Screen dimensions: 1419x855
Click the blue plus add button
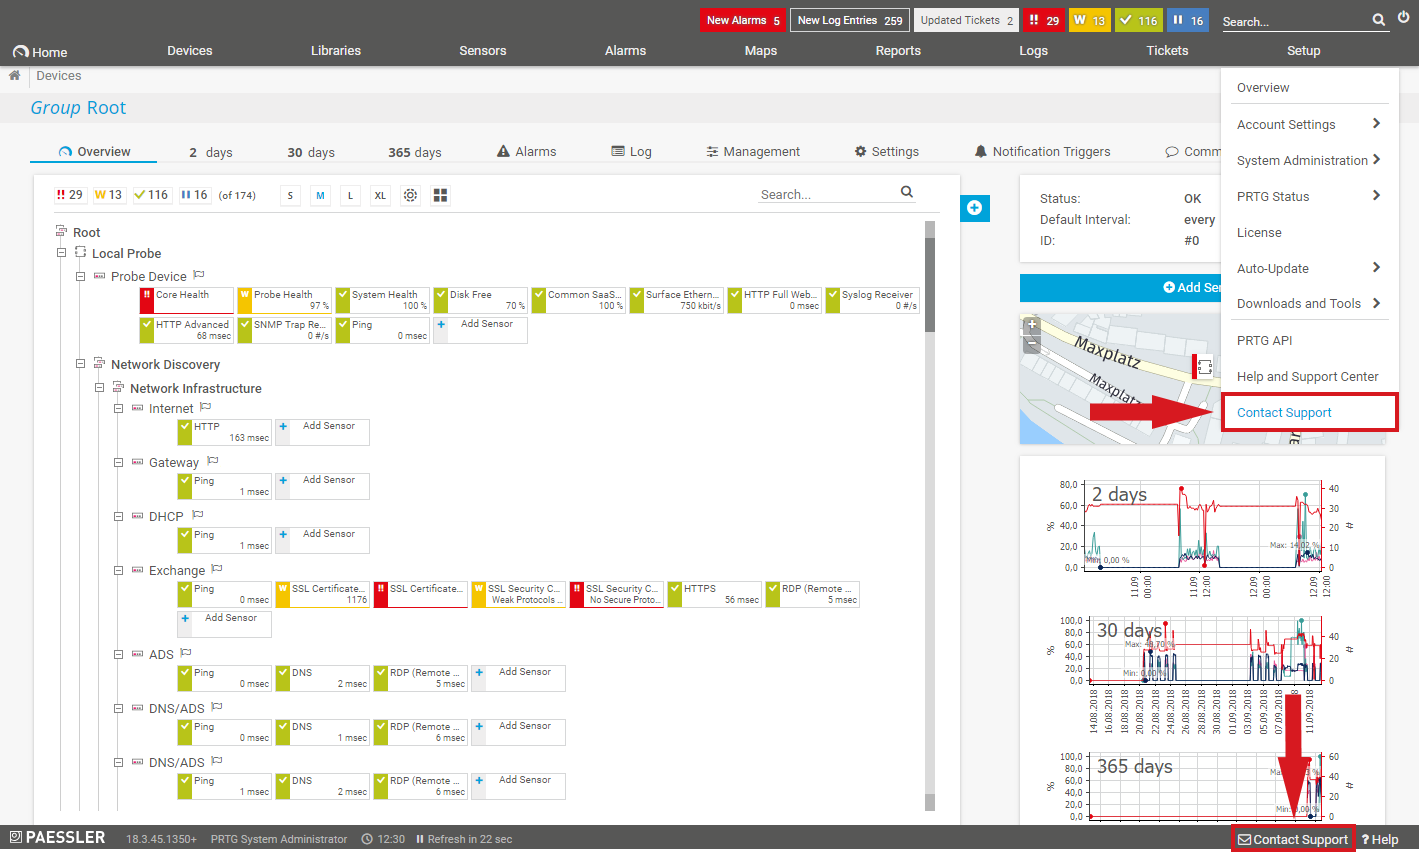[974, 208]
